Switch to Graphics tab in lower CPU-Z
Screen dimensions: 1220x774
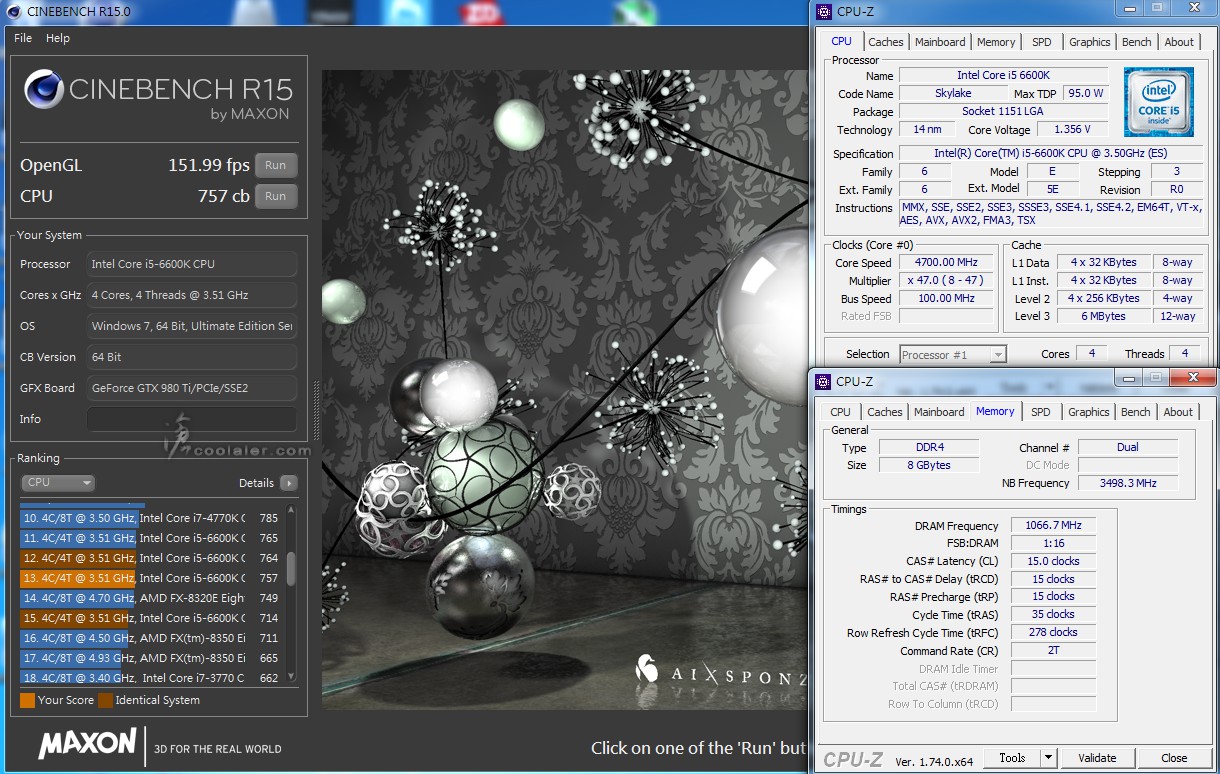click(1089, 412)
